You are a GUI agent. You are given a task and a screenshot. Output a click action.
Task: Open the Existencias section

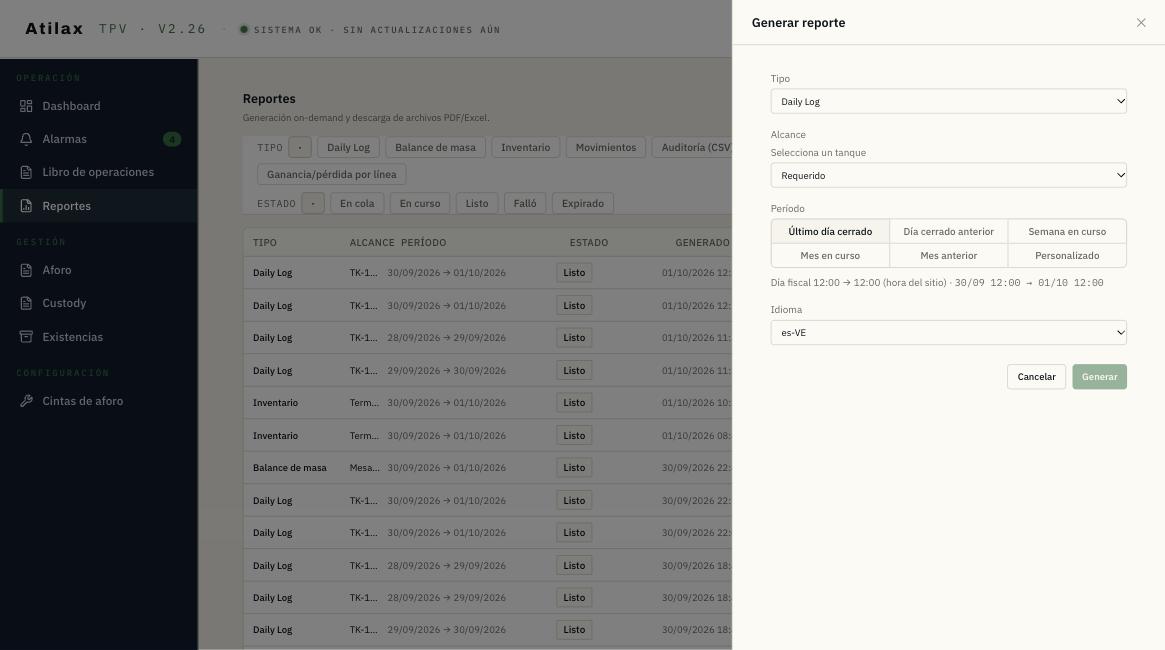point(99,337)
